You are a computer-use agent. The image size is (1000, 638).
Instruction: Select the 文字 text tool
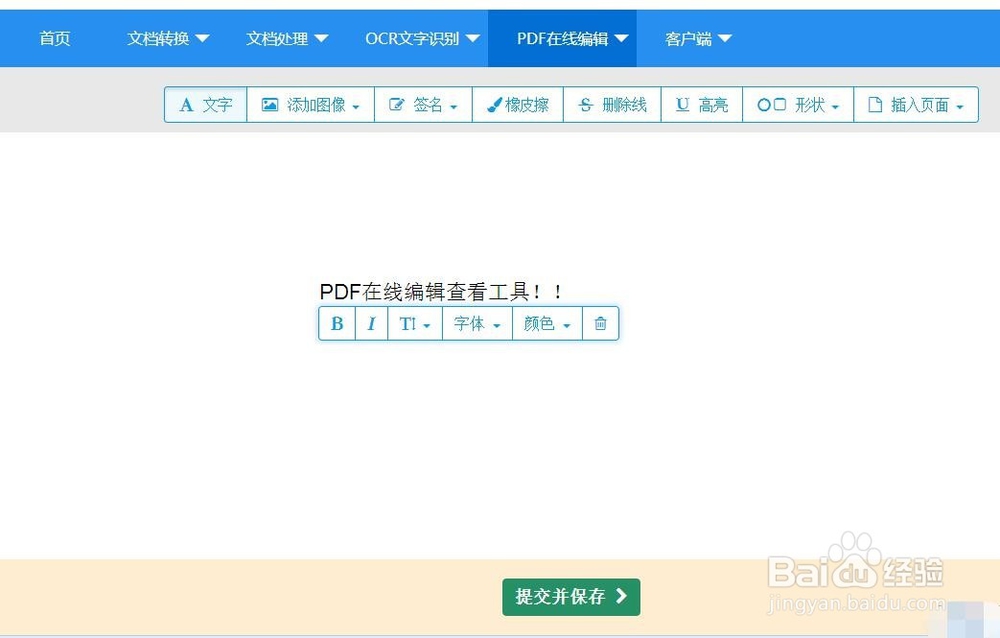pos(205,105)
